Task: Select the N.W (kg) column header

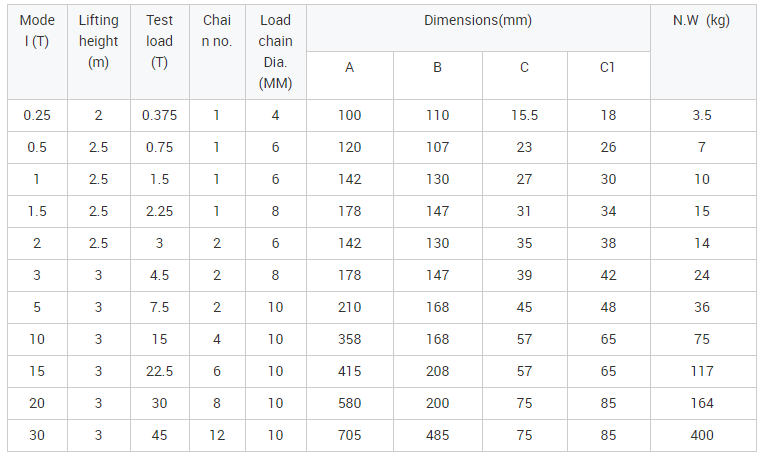Action: (x=703, y=52)
